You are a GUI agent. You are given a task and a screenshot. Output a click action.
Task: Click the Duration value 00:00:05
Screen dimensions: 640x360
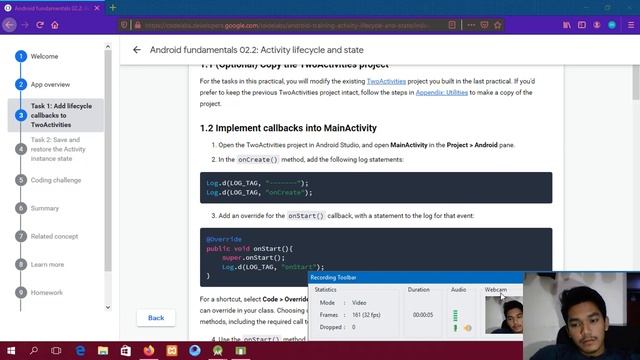(x=423, y=315)
